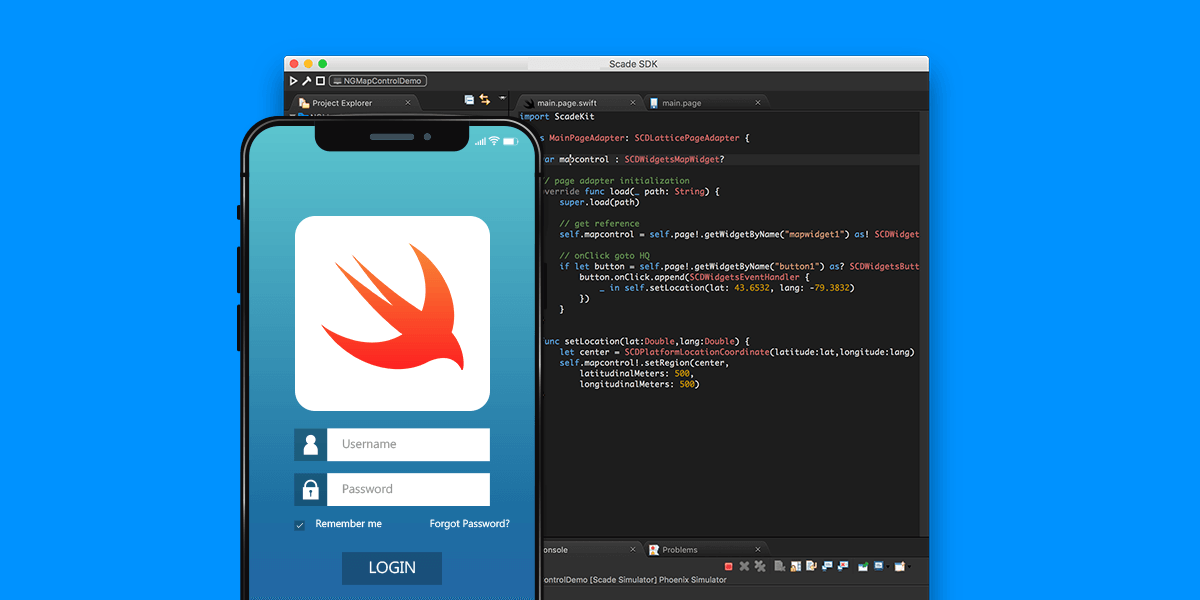Close the Project Explorer tab
The image size is (1200, 600).
pos(407,102)
